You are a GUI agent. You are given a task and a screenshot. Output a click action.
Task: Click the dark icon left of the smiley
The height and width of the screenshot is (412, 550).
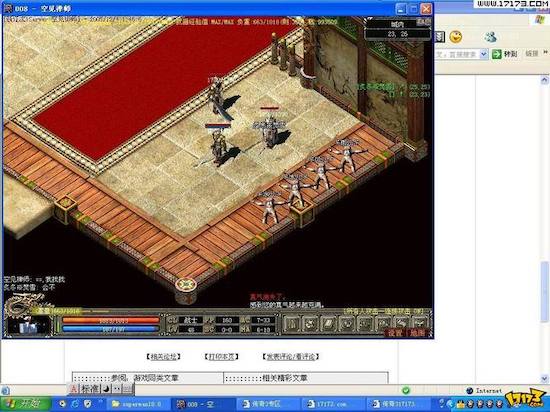point(440,37)
